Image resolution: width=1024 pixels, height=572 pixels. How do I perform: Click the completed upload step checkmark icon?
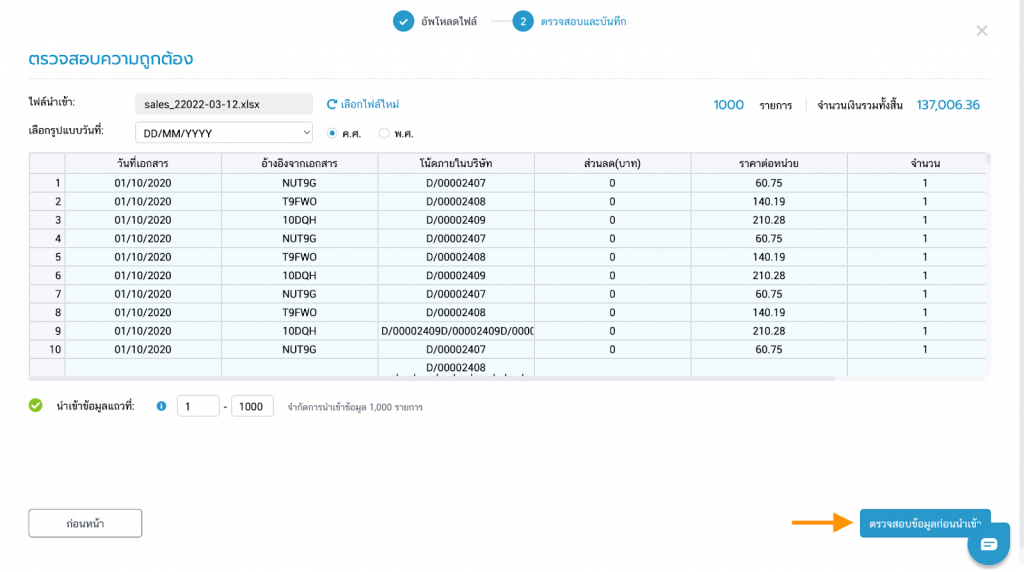point(404,21)
